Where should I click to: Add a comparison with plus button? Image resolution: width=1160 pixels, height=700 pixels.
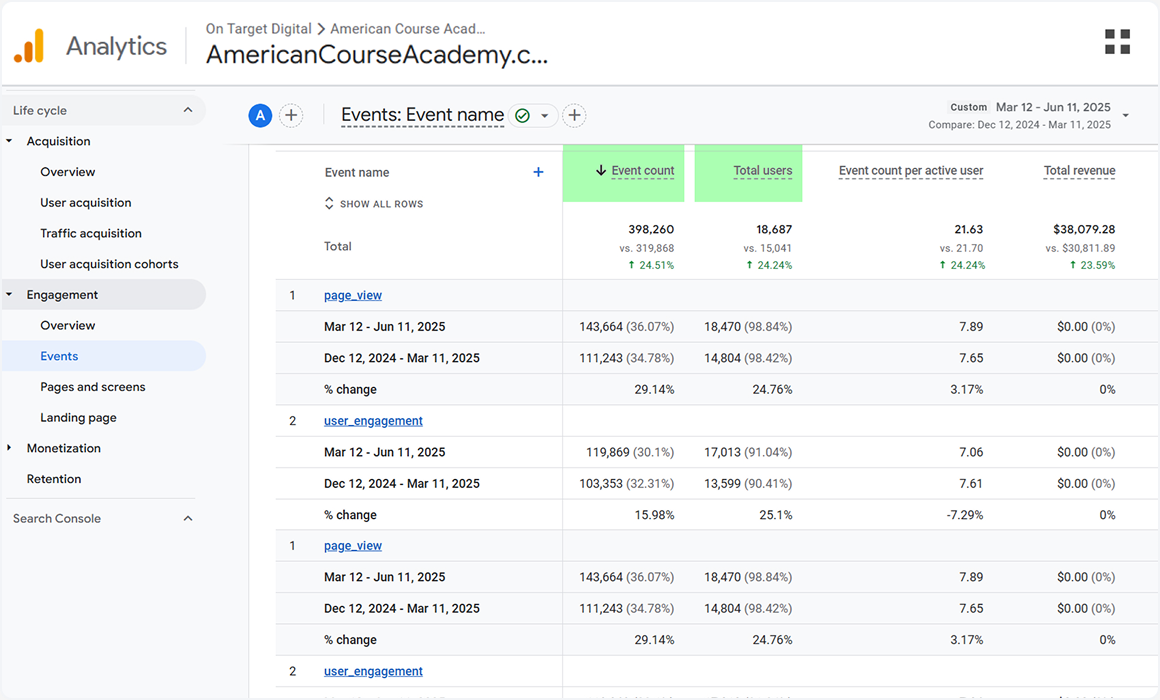coord(291,116)
